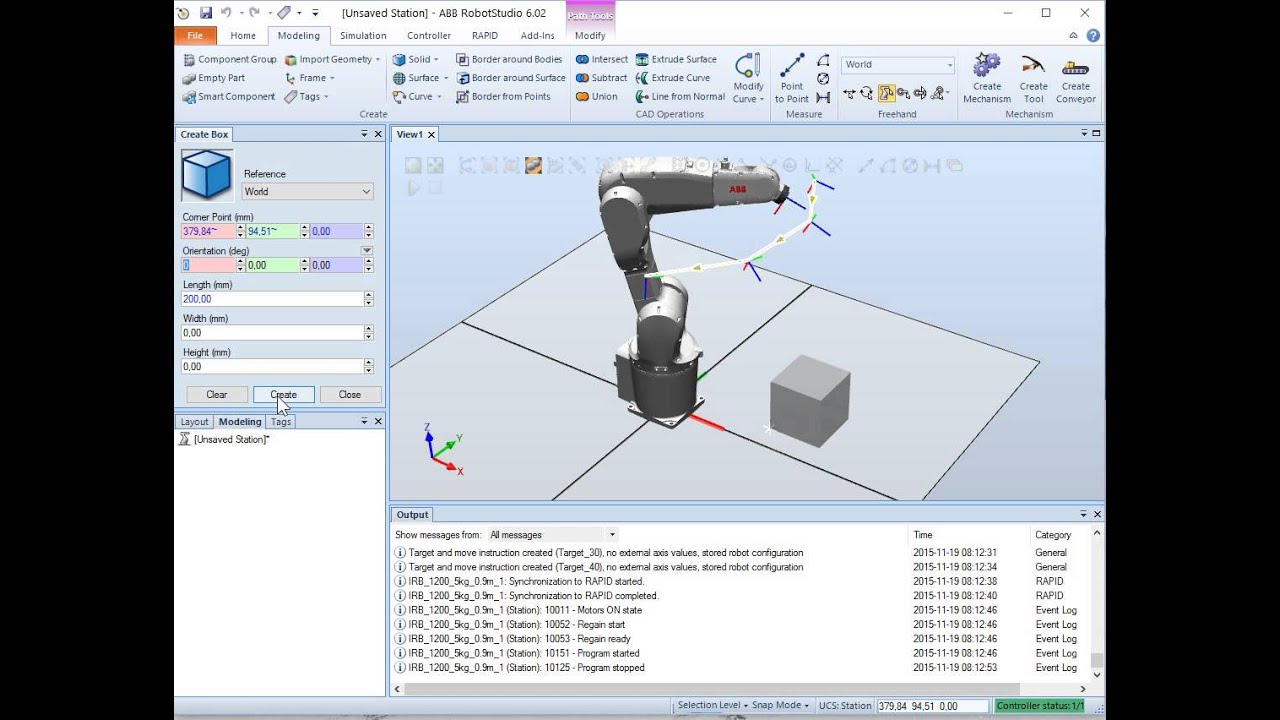Activate the Jog Reorient freehand tool
Screen dimensions: 1280x720
[x=920, y=94]
